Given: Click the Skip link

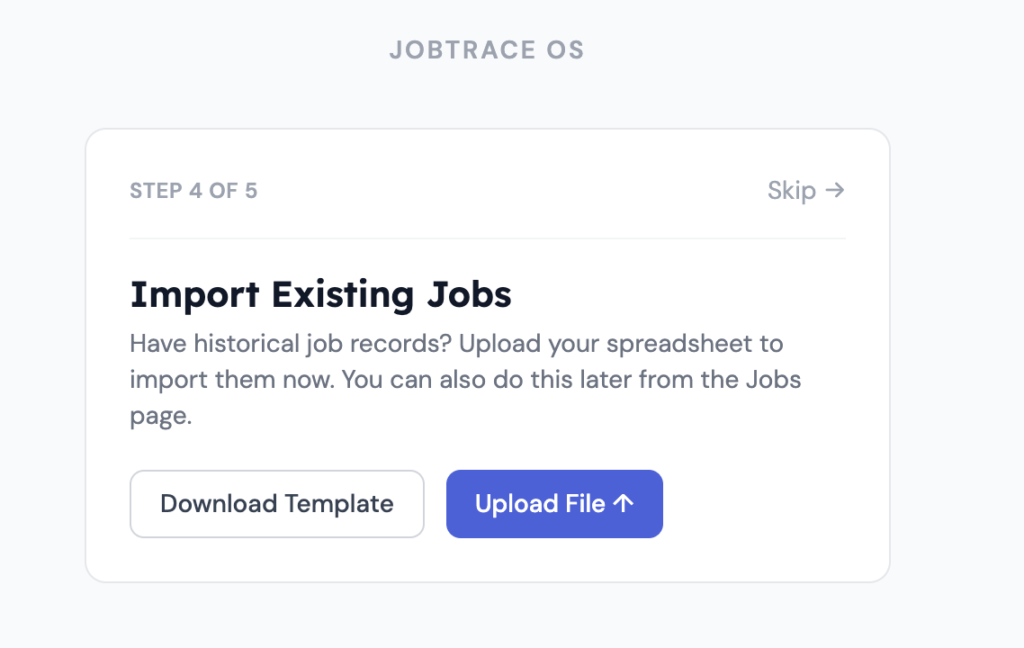Looking at the screenshot, I should [x=806, y=191].
